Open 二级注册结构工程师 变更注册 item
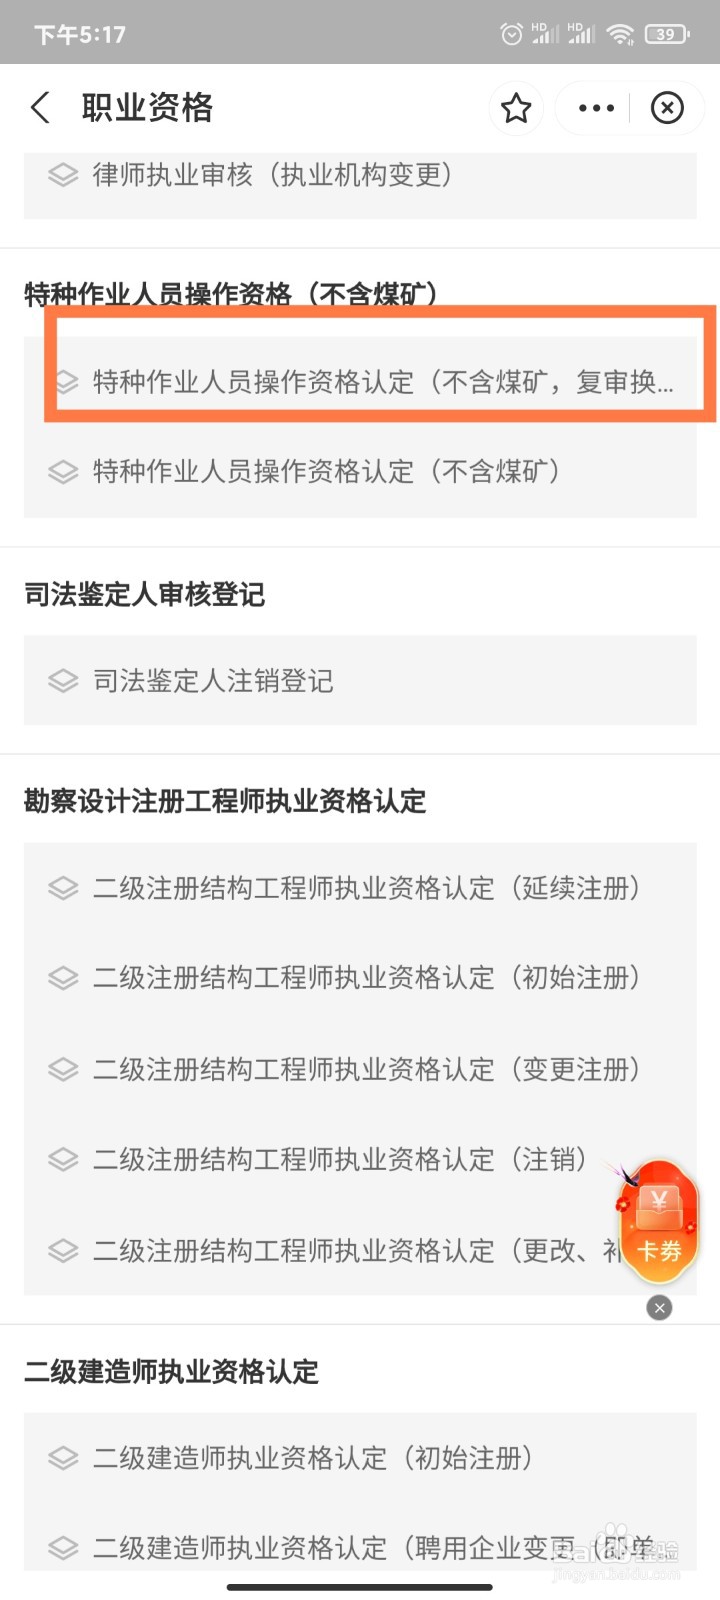This screenshot has width=720, height=1600. tap(360, 1069)
